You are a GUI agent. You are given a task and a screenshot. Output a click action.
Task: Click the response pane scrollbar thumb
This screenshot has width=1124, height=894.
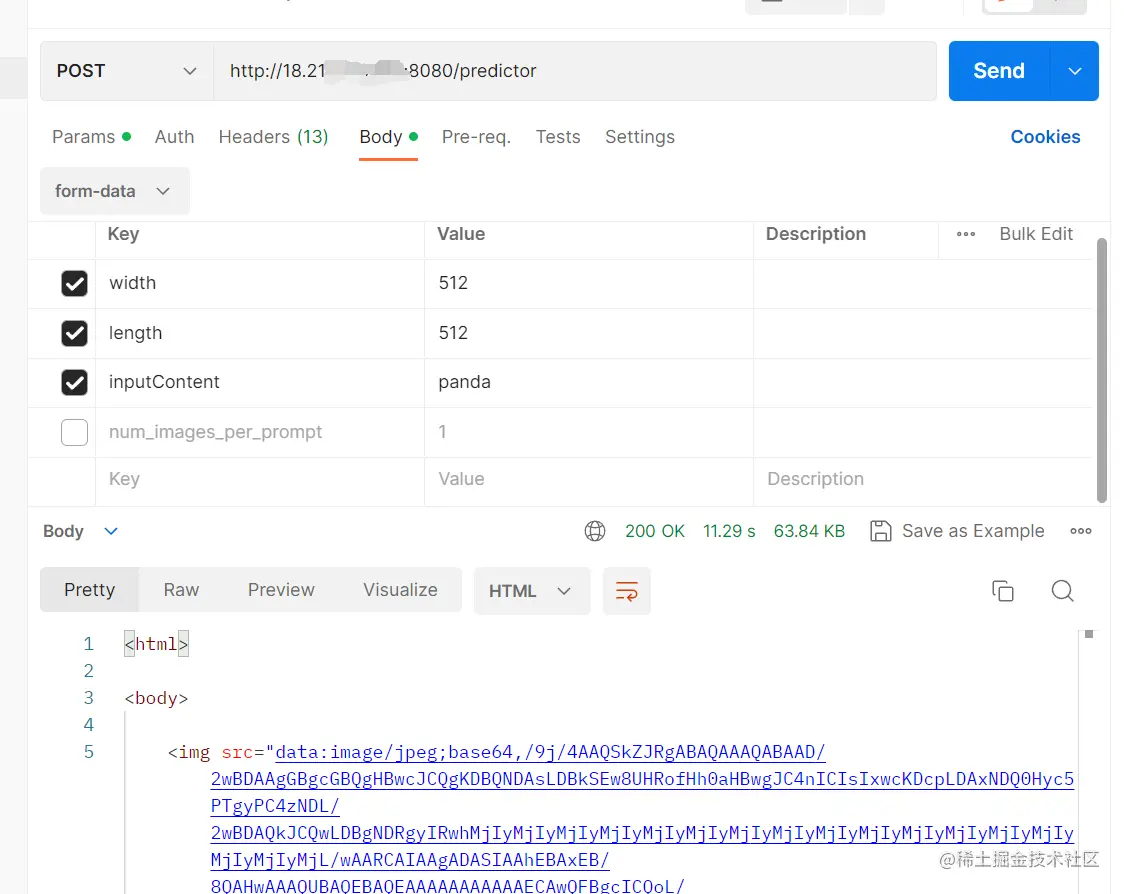coord(1089,634)
